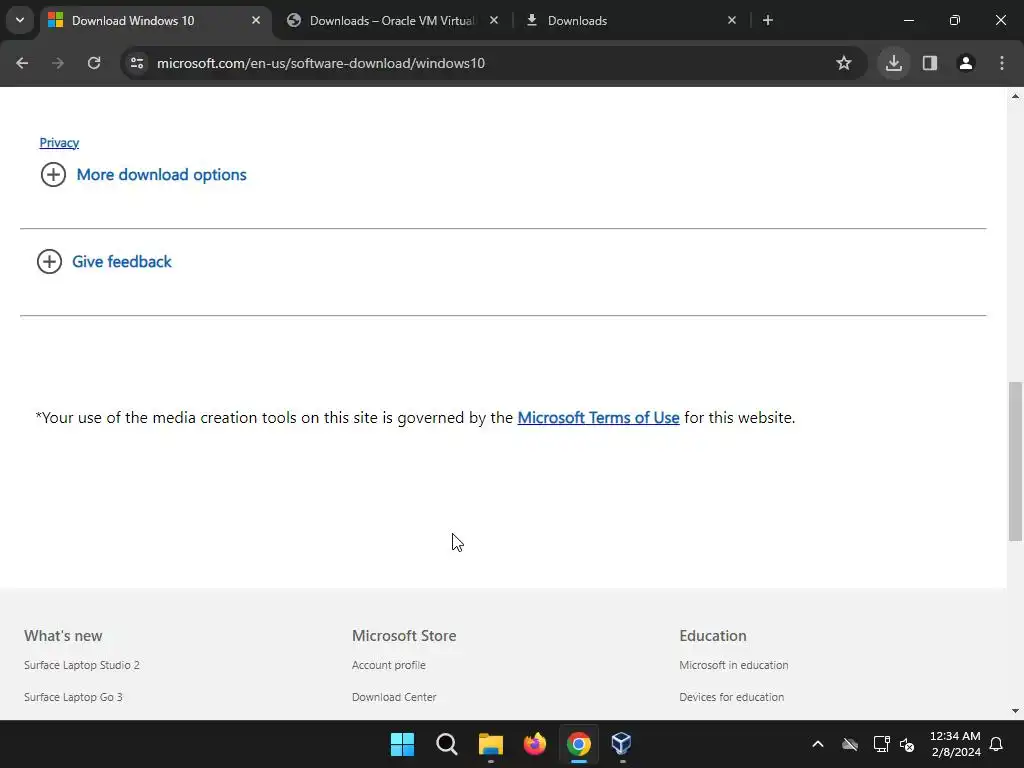Reload the current page
Image resolution: width=1024 pixels, height=768 pixels.
click(94, 63)
